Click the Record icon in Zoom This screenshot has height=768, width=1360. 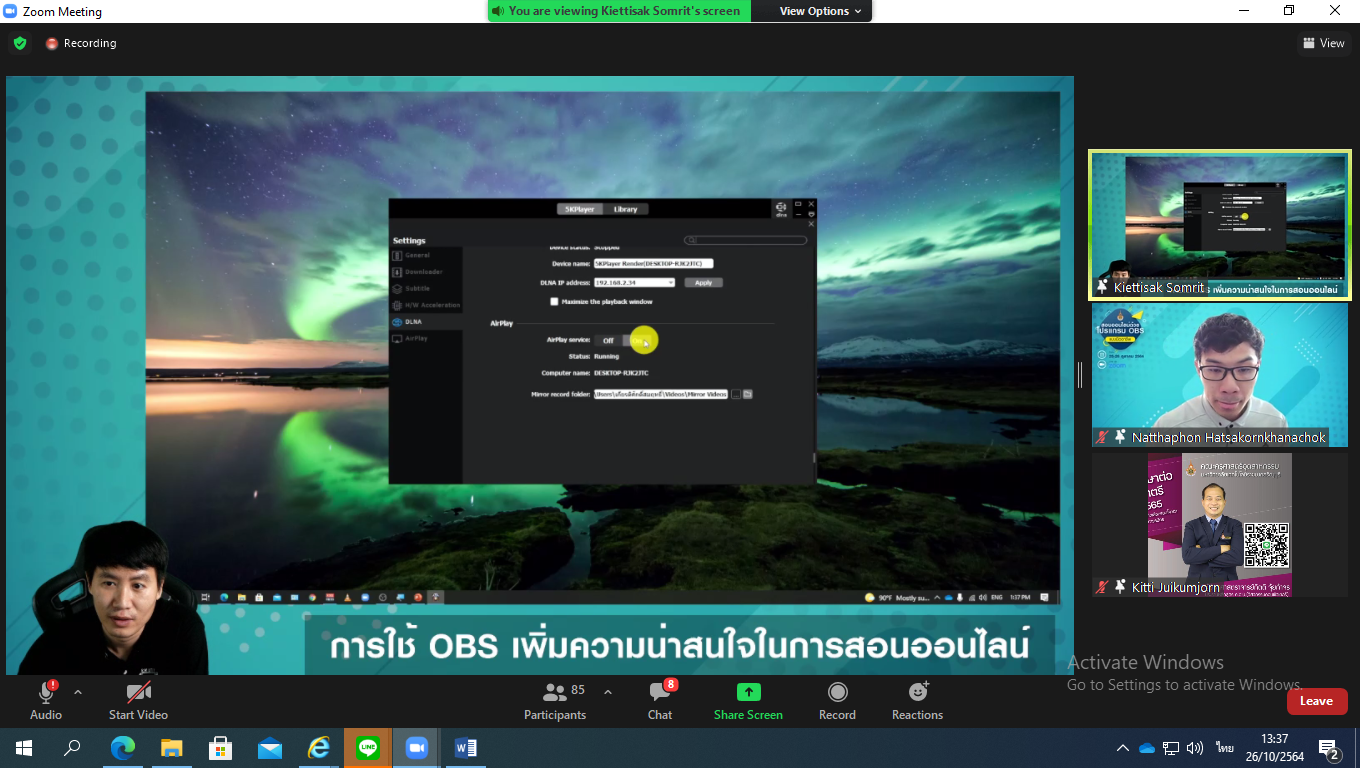coord(838,692)
